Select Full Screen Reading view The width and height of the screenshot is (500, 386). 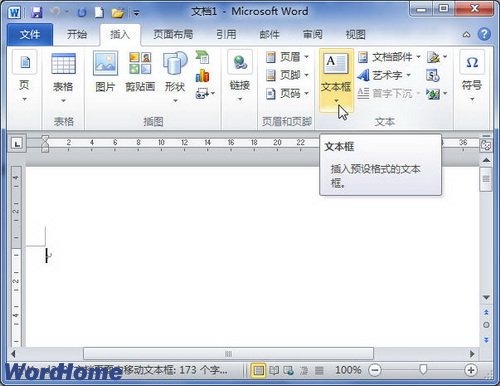[x=274, y=370]
